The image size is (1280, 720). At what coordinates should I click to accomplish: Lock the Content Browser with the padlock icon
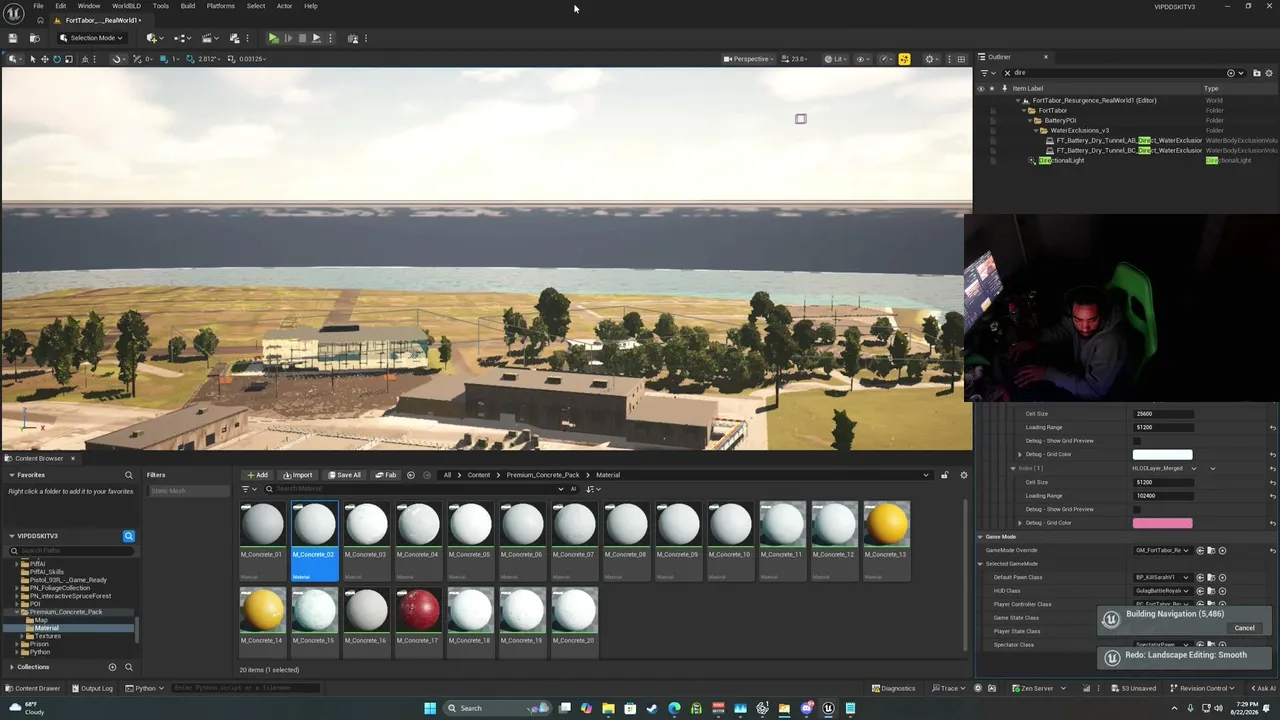tap(944, 475)
